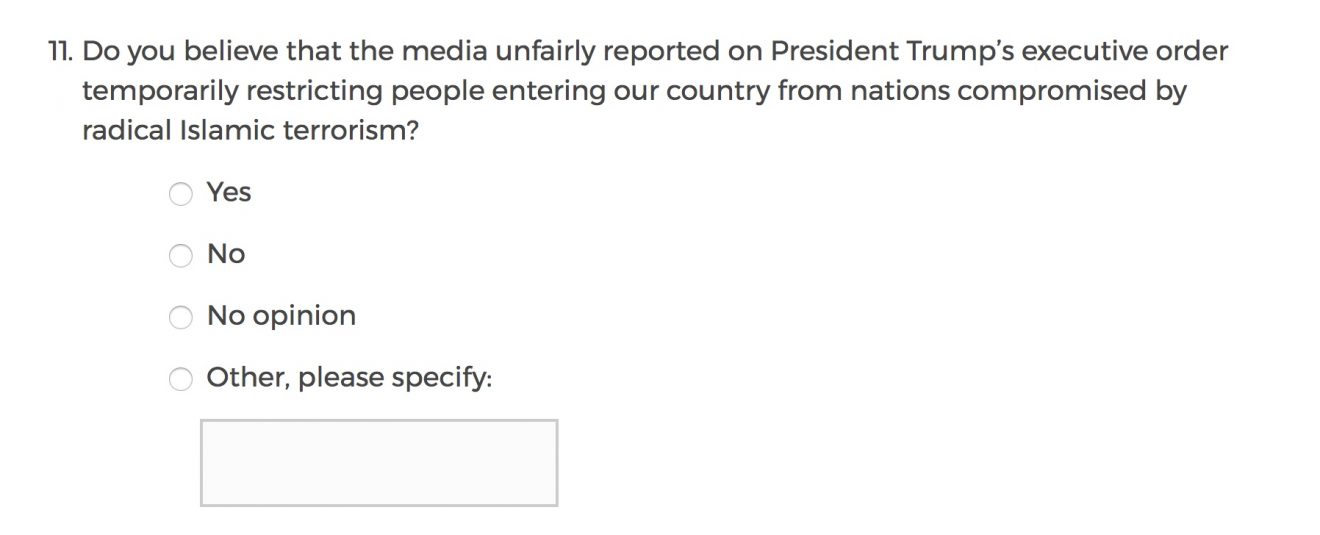Click the question number "11."

click(61, 51)
